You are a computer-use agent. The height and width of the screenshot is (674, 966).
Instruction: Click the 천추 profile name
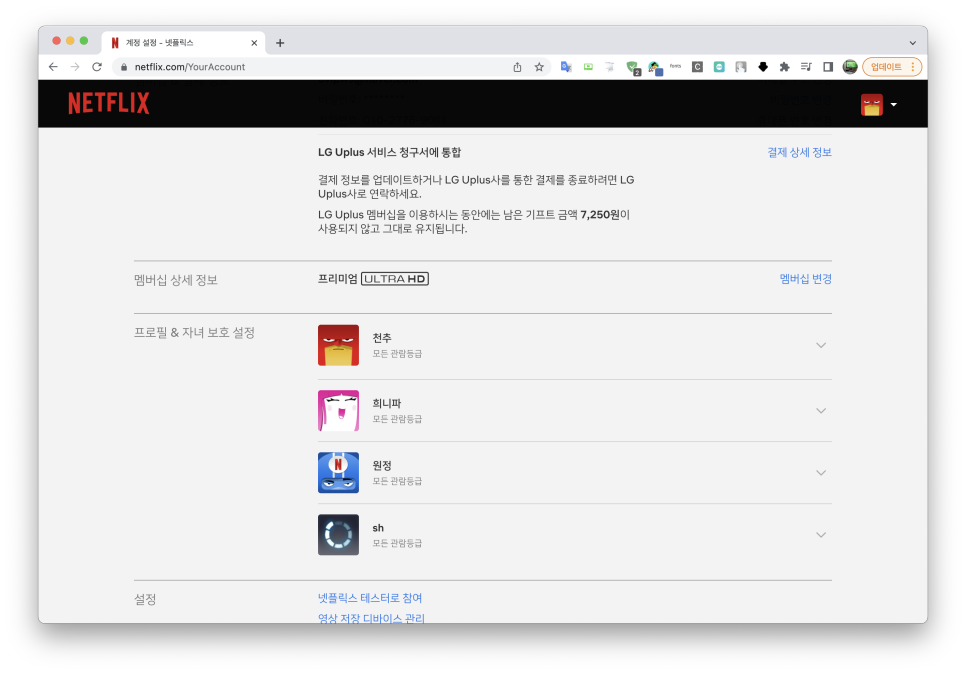point(382,338)
